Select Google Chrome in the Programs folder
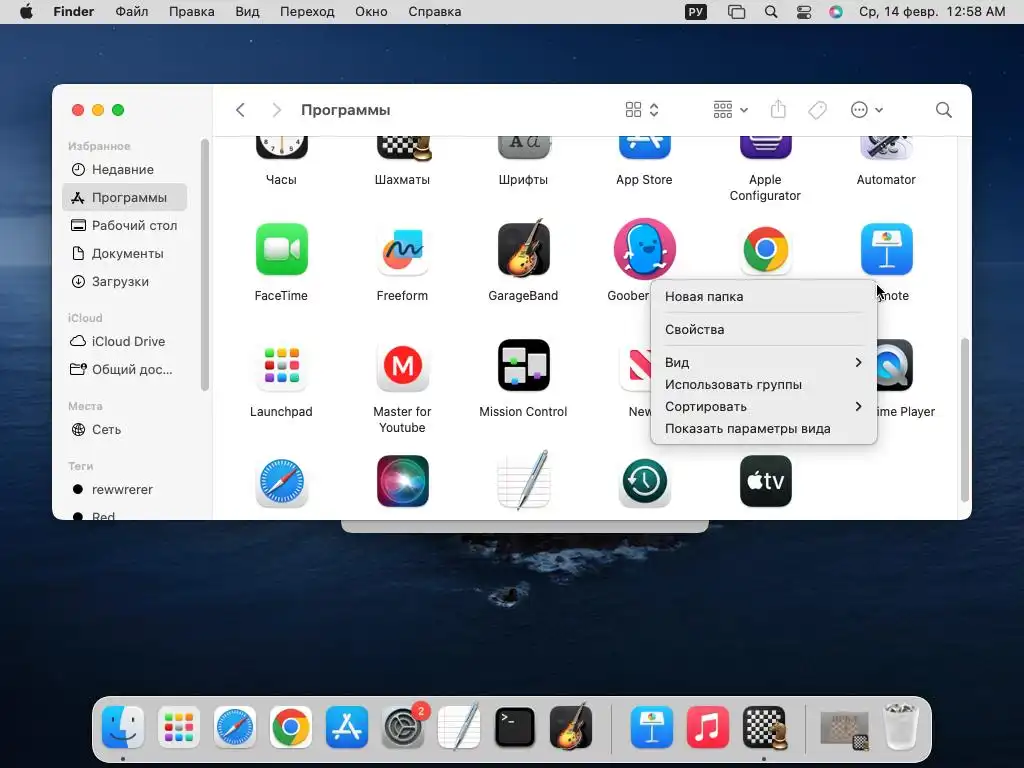 tap(765, 249)
